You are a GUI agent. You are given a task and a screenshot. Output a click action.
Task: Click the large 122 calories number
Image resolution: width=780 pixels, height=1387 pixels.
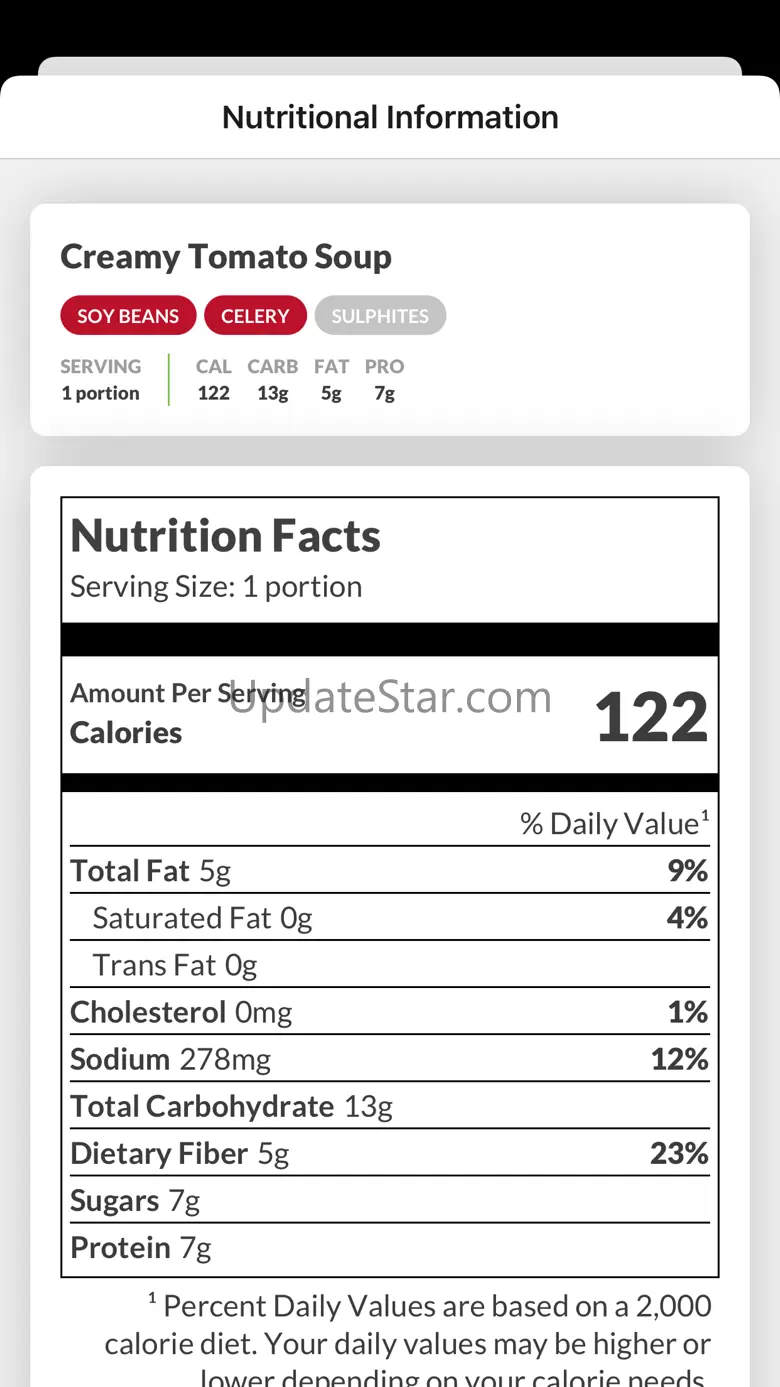(651, 718)
